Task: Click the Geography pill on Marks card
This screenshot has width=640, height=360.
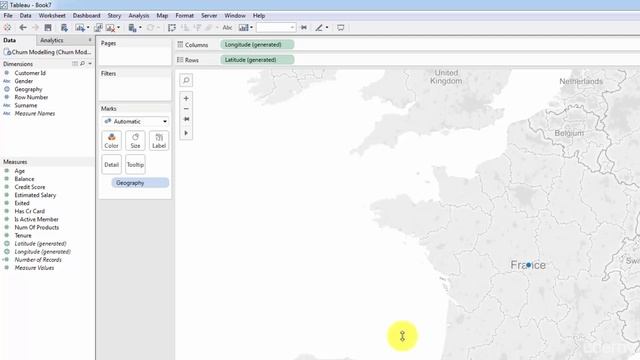Action: click(x=140, y=183)
